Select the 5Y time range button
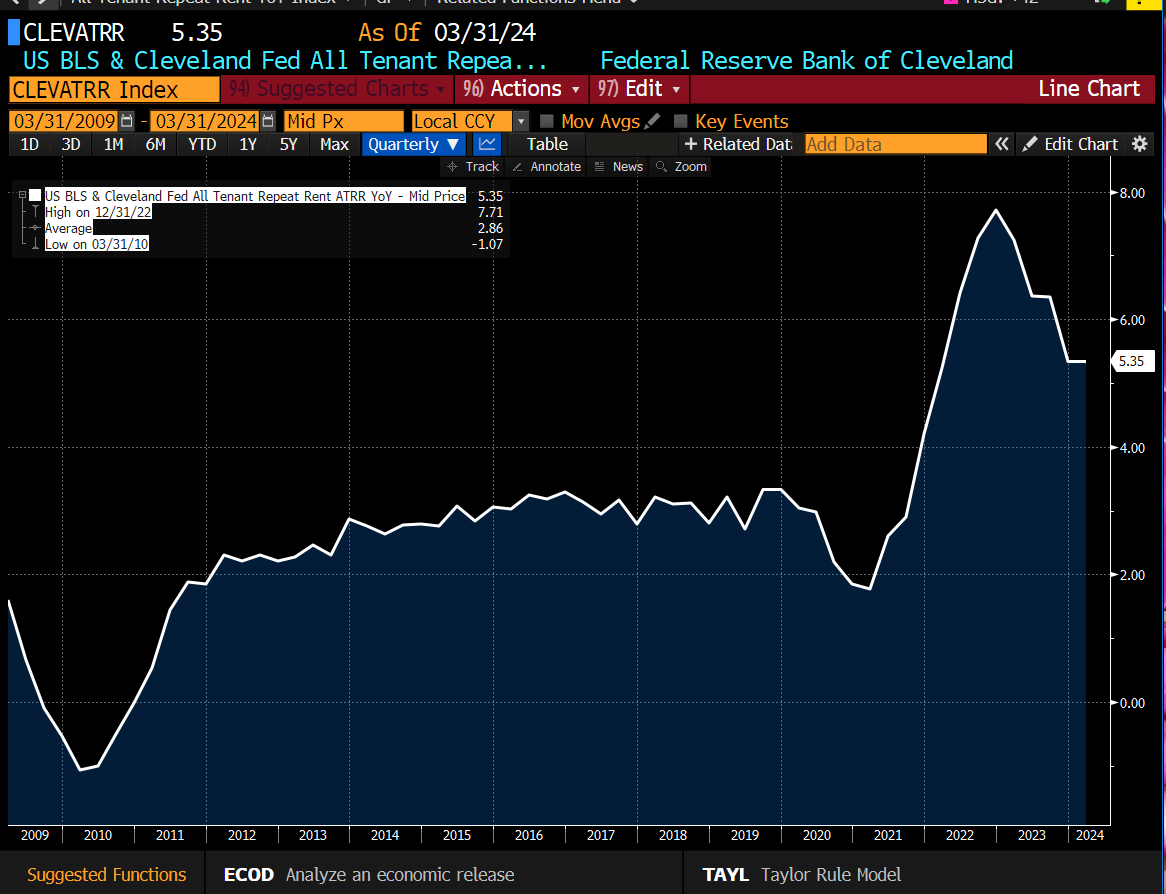The height and width of the screenshot is (894, 1166). point(288,144)
